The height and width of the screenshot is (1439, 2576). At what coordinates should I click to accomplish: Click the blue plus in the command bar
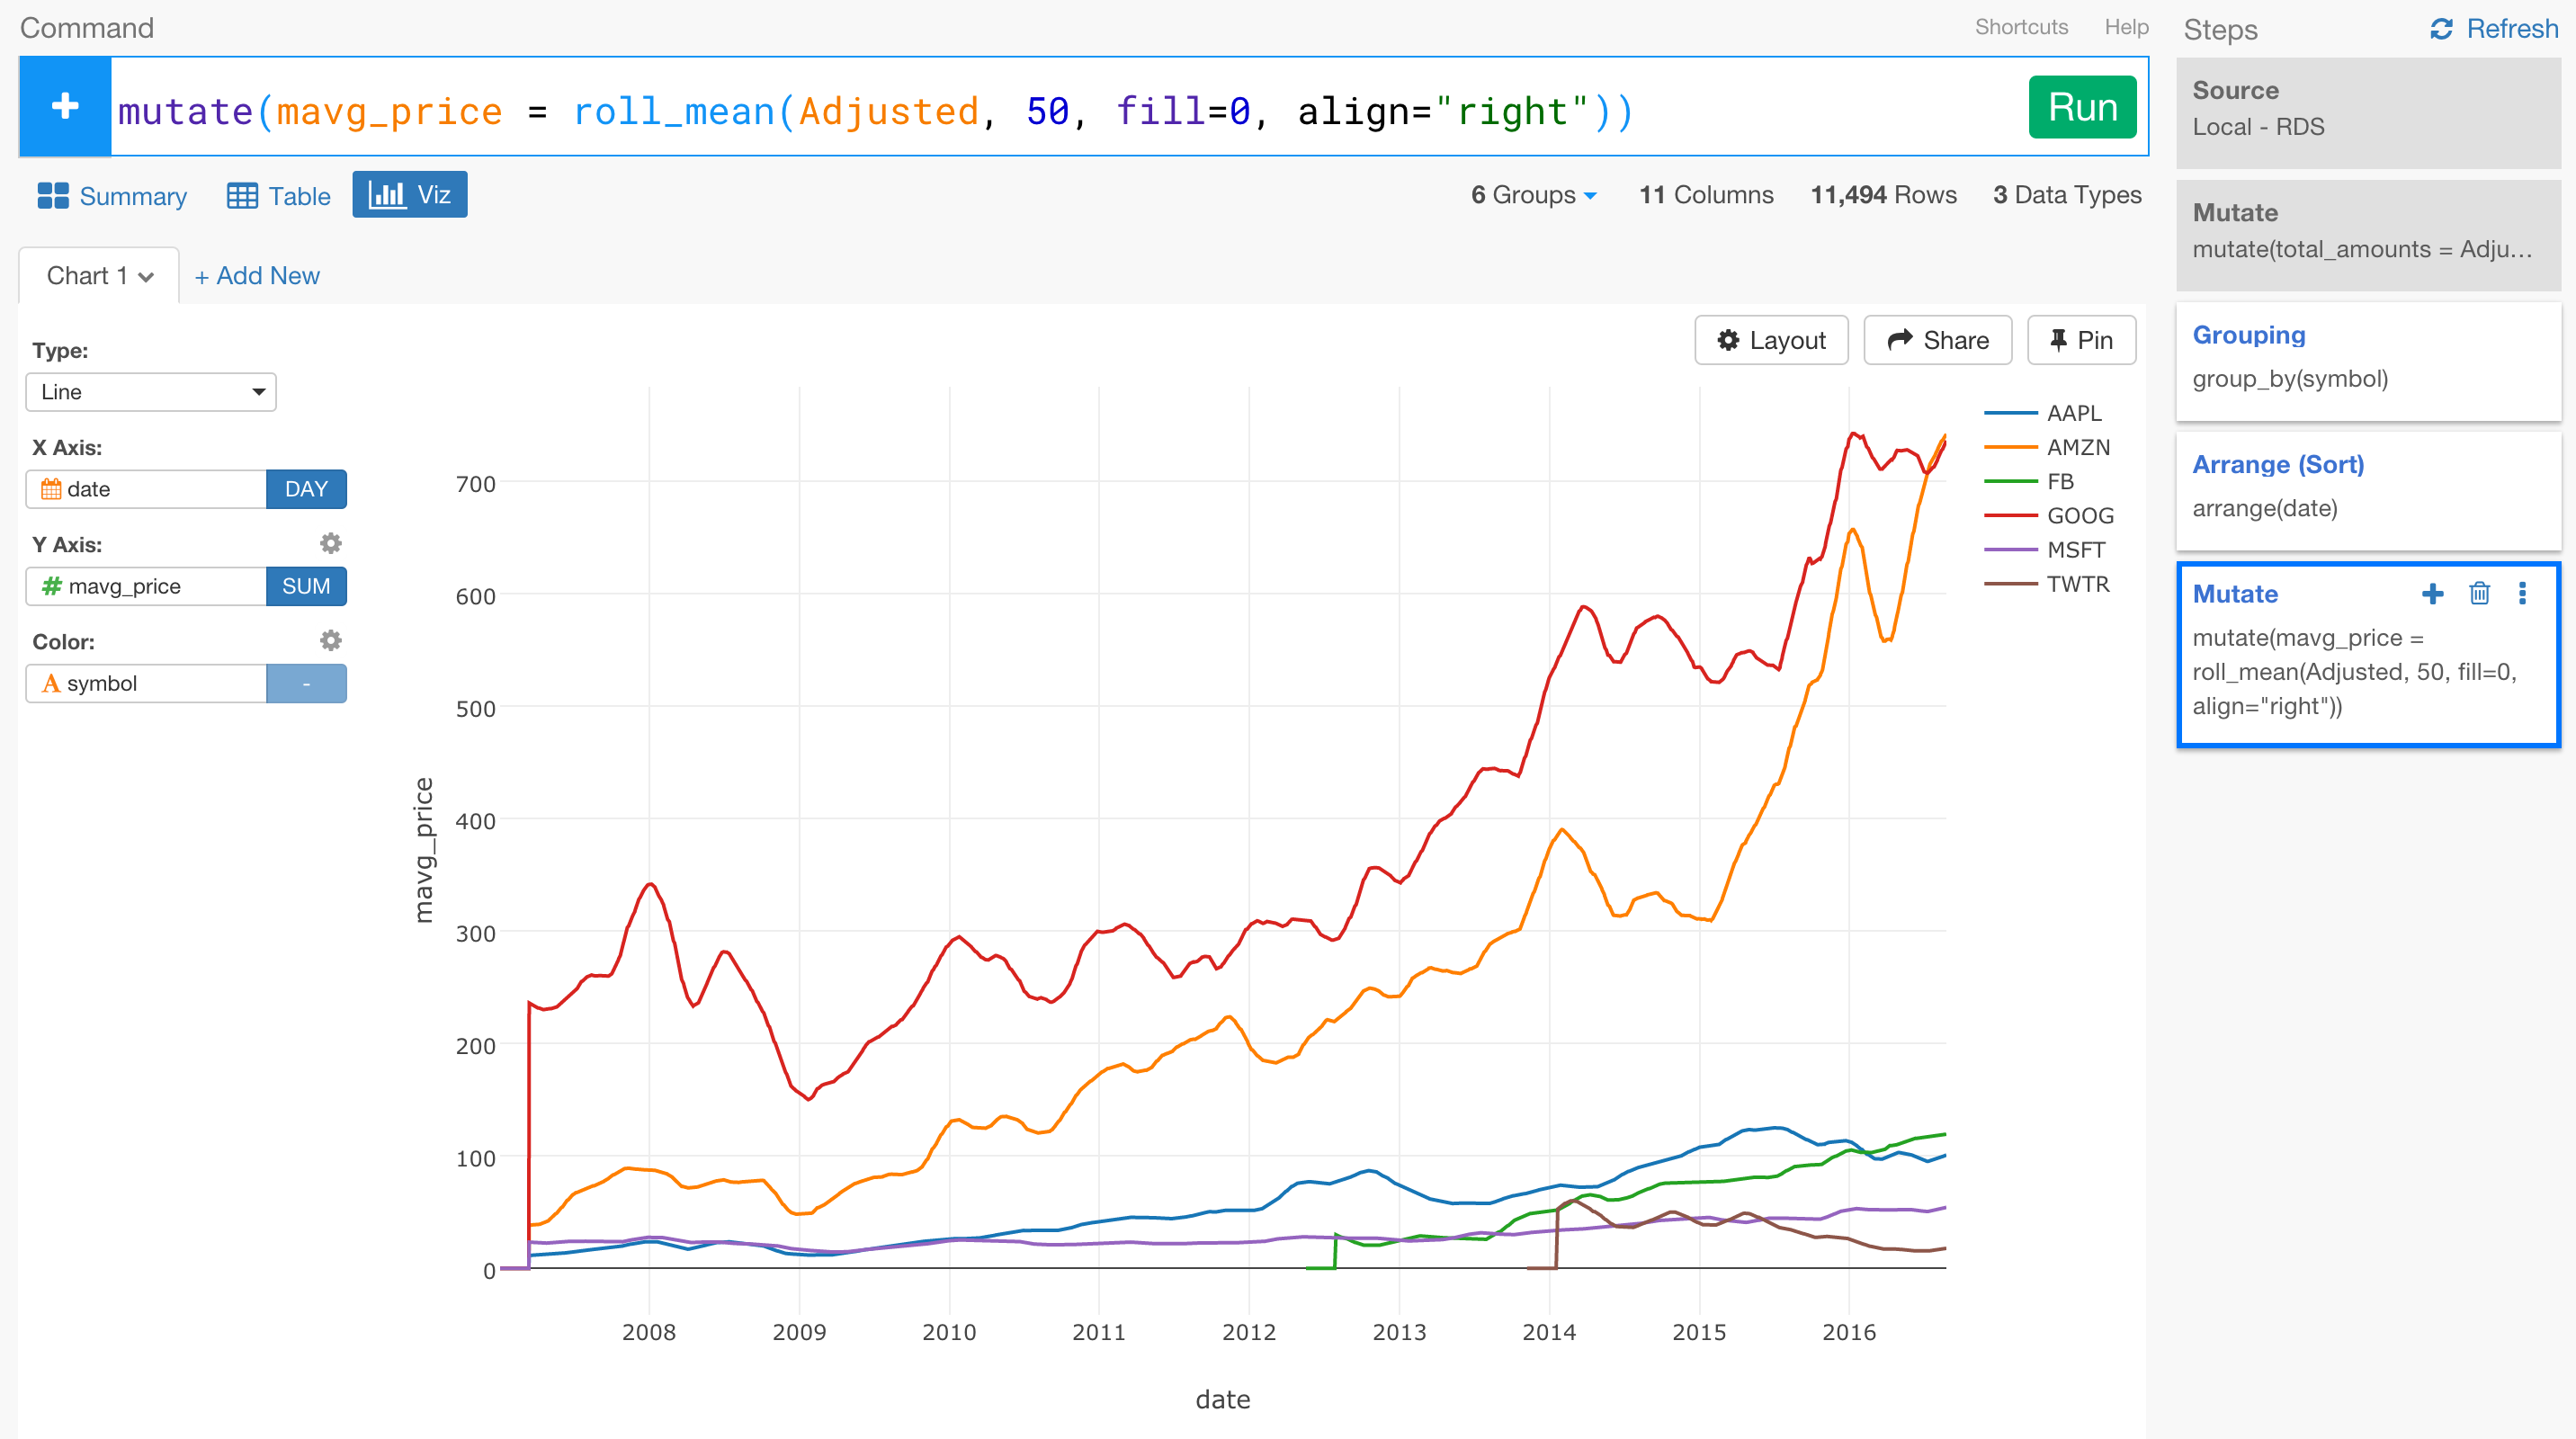[x=64, y=106]
